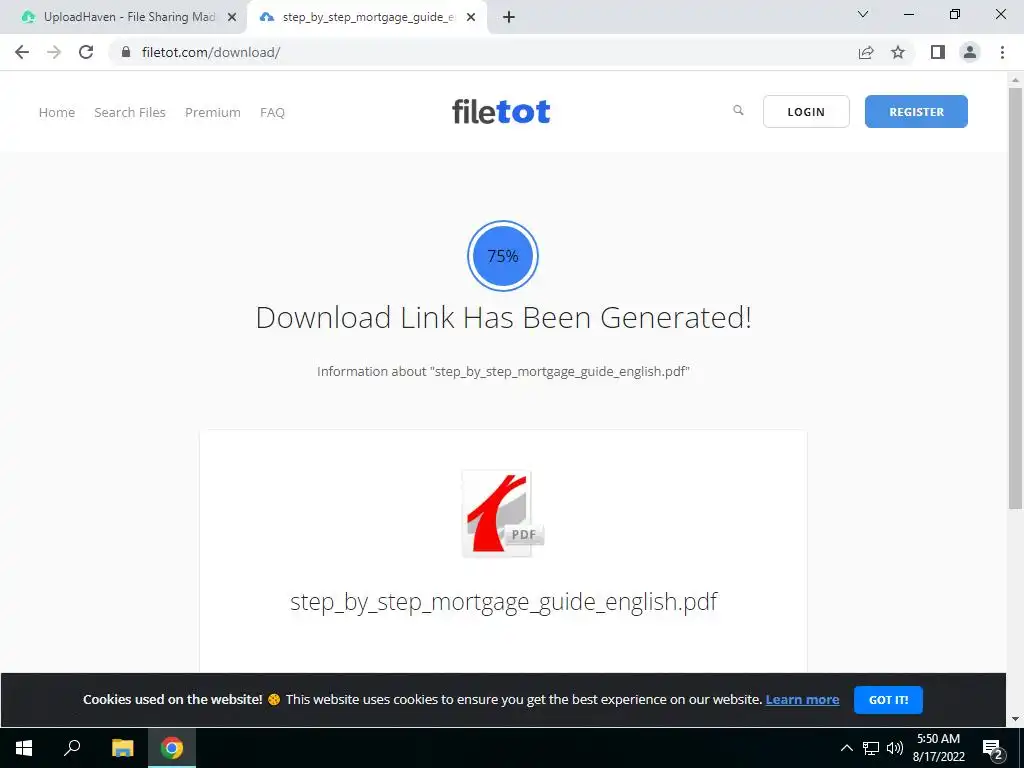Toggle the Chrome side panel icon
This screenshot has height=768, width=1024.
tap(938, 52)
